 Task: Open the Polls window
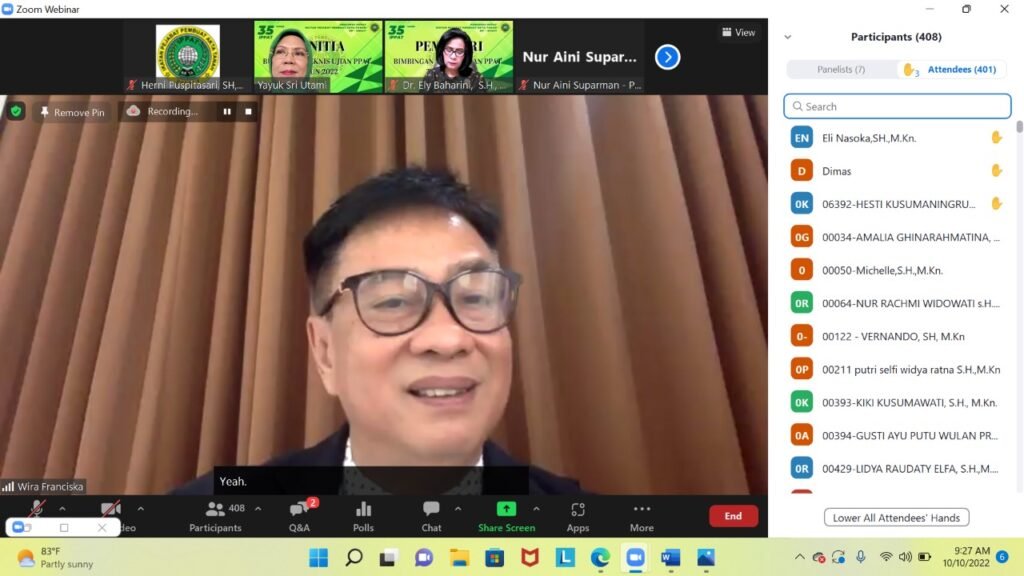pyautogui.click(x=363, y=516)
